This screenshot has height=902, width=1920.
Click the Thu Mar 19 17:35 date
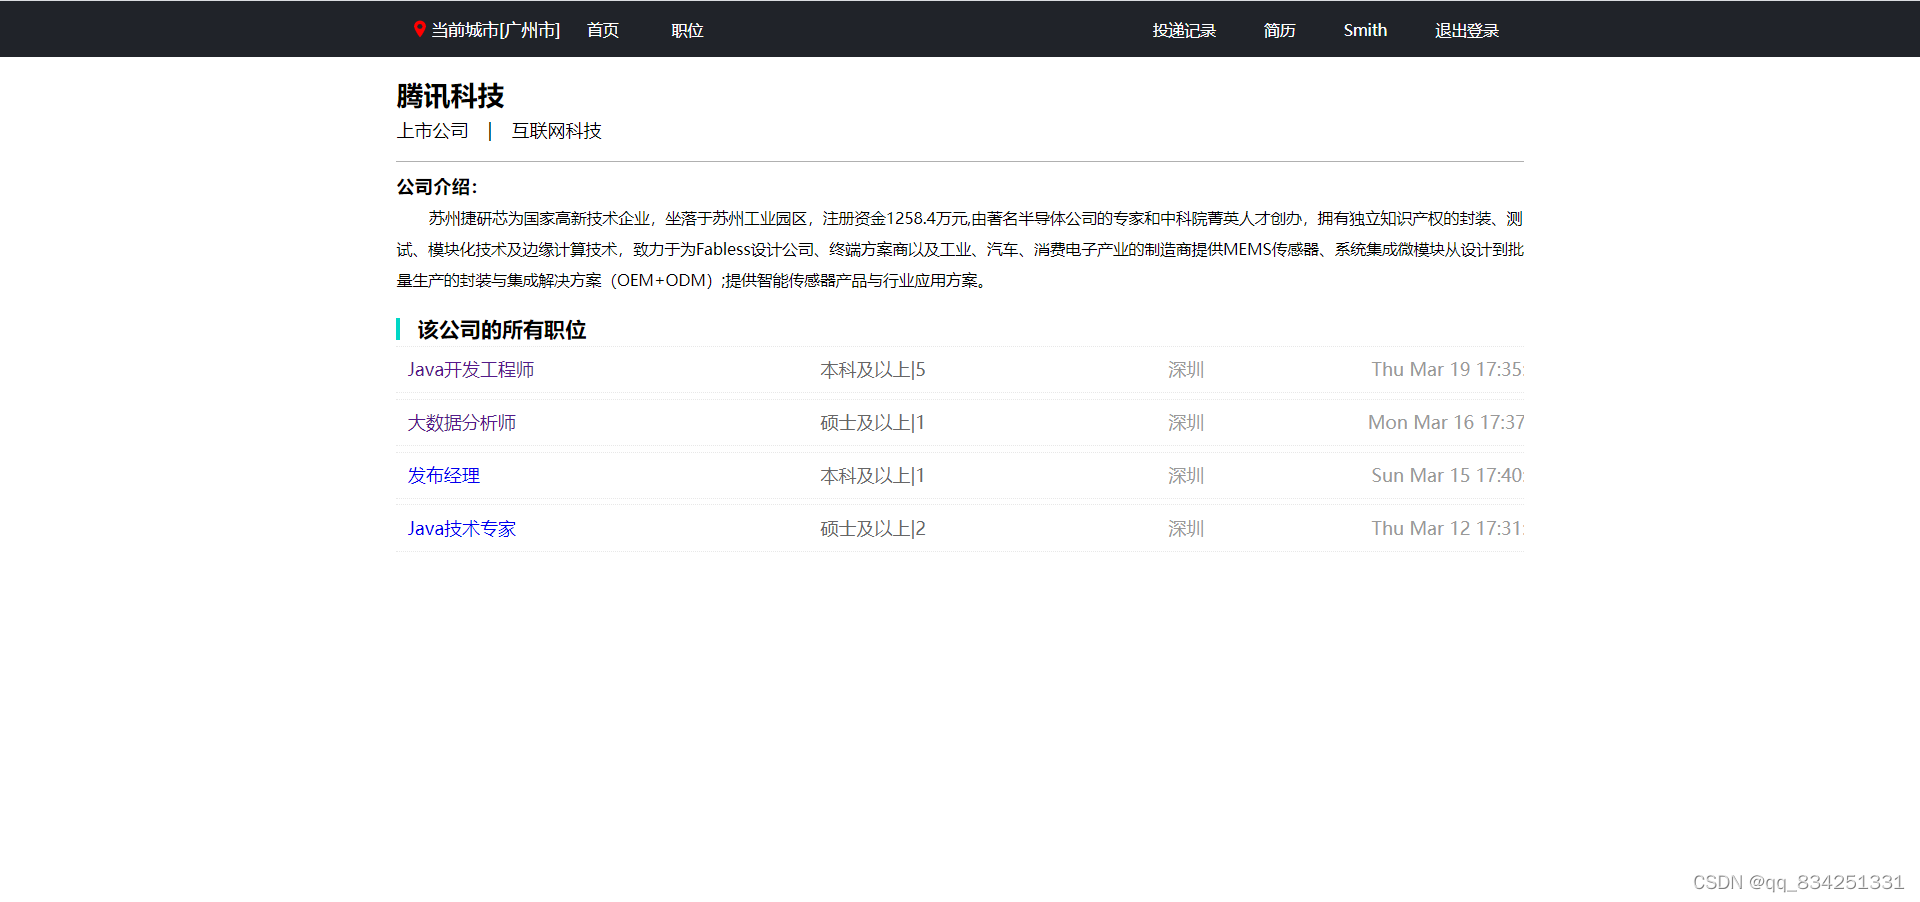pyautogui.click(x=1447, y=370)
